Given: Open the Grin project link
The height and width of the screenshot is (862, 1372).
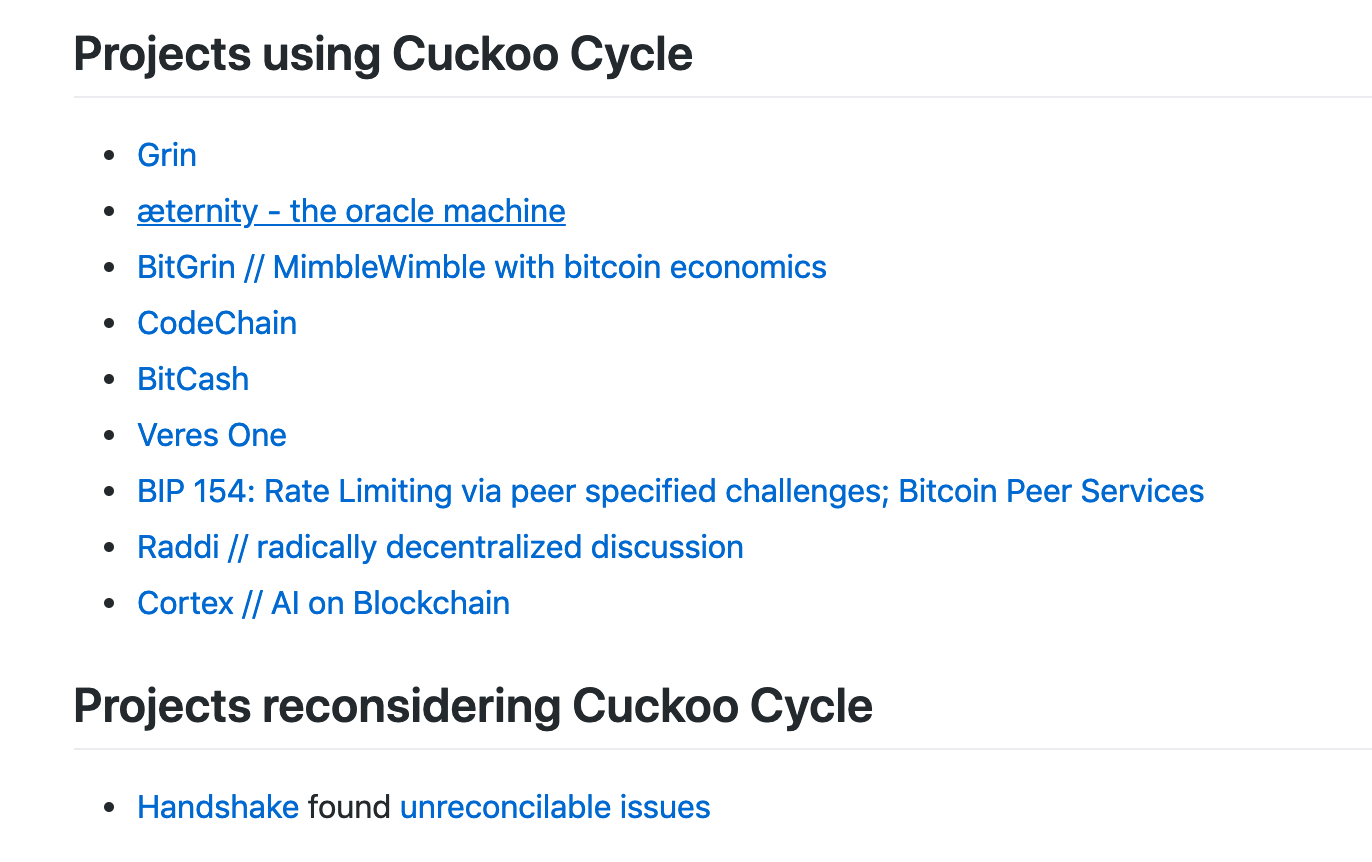Looking at the screenshot, I should tap(167, 155).
